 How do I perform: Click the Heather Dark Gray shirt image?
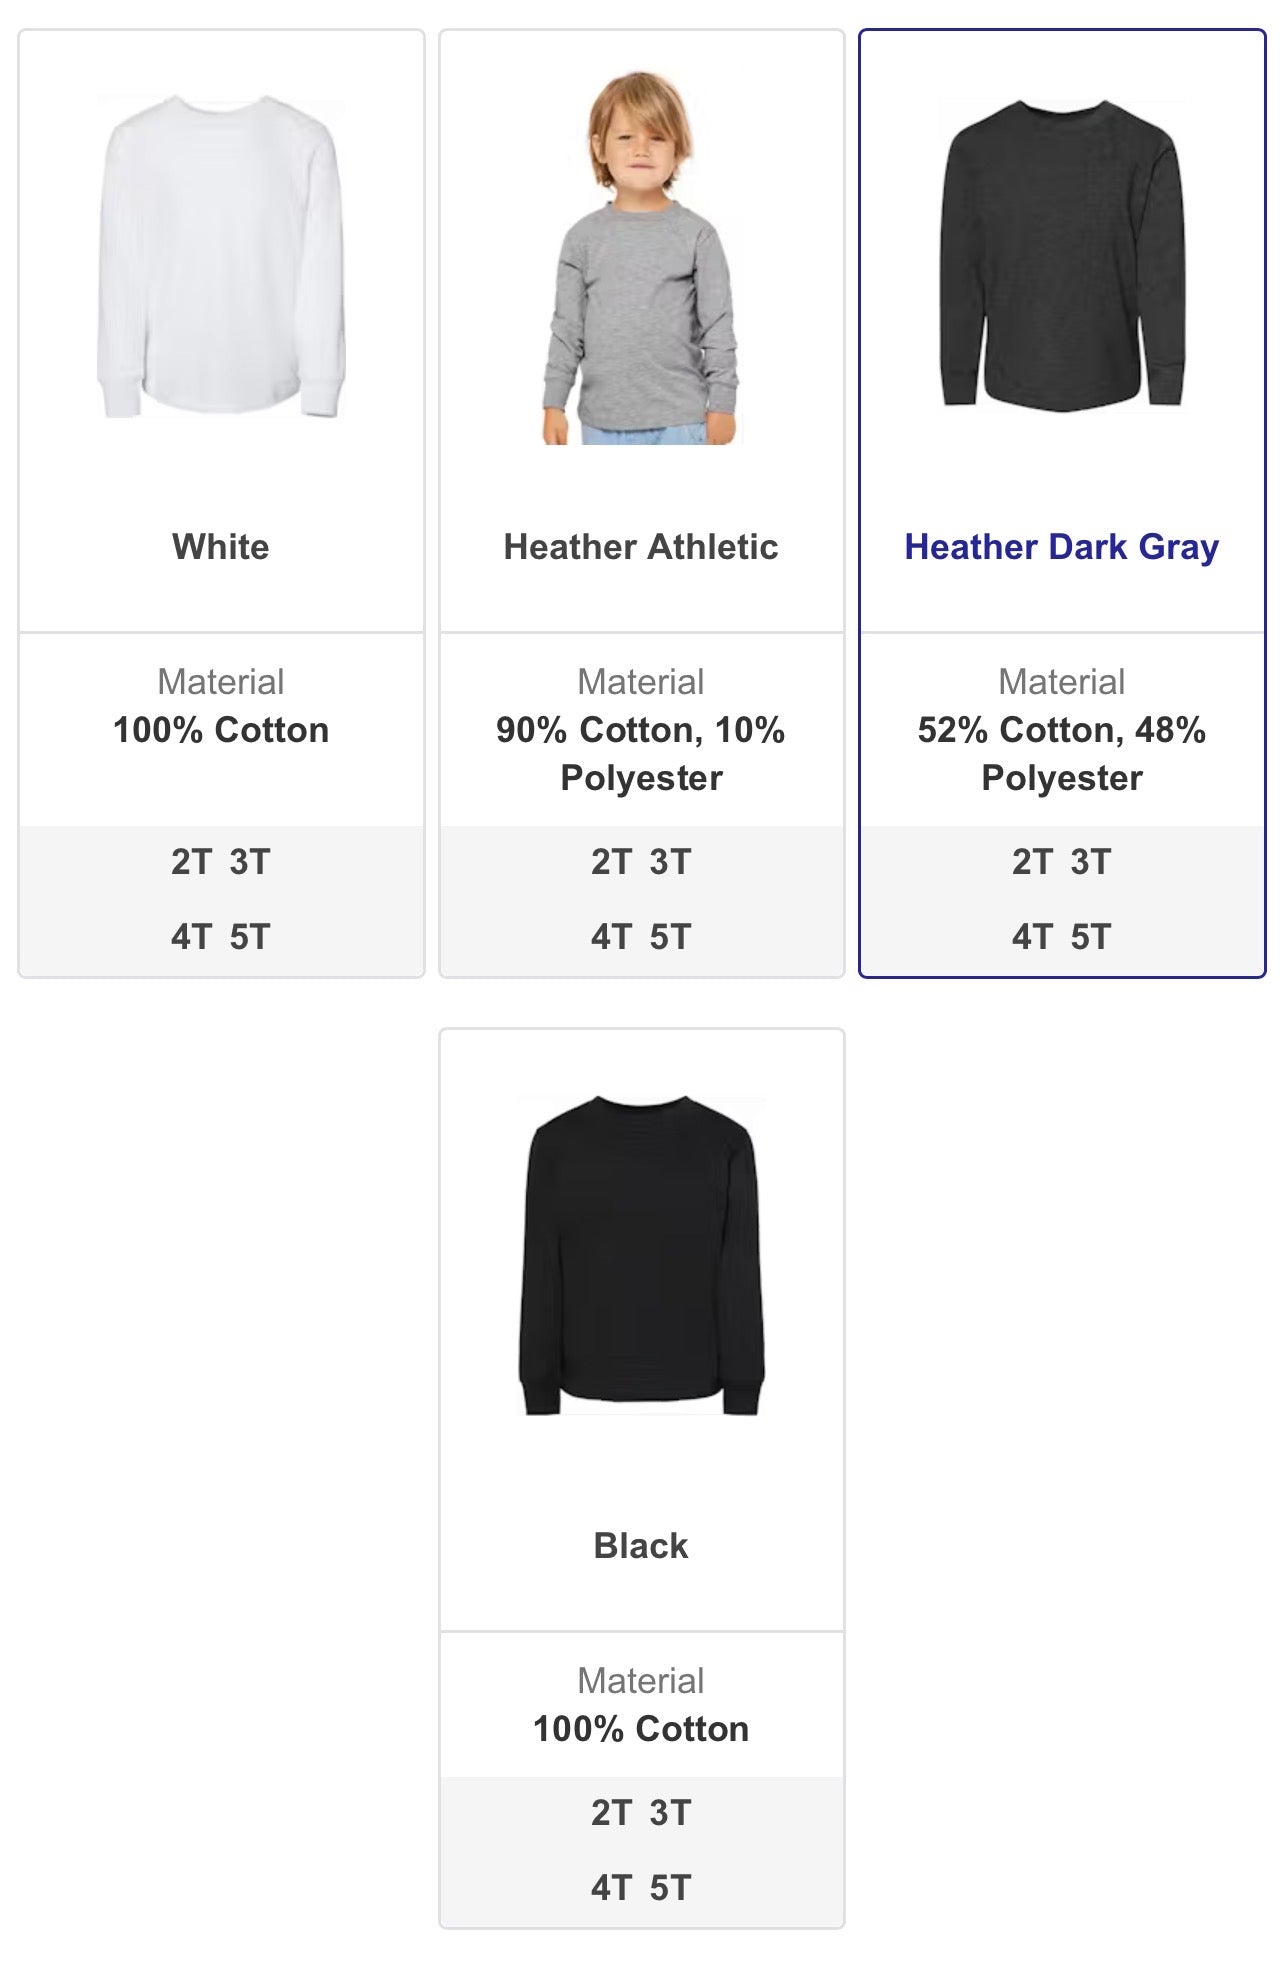tap(1062, 255)
